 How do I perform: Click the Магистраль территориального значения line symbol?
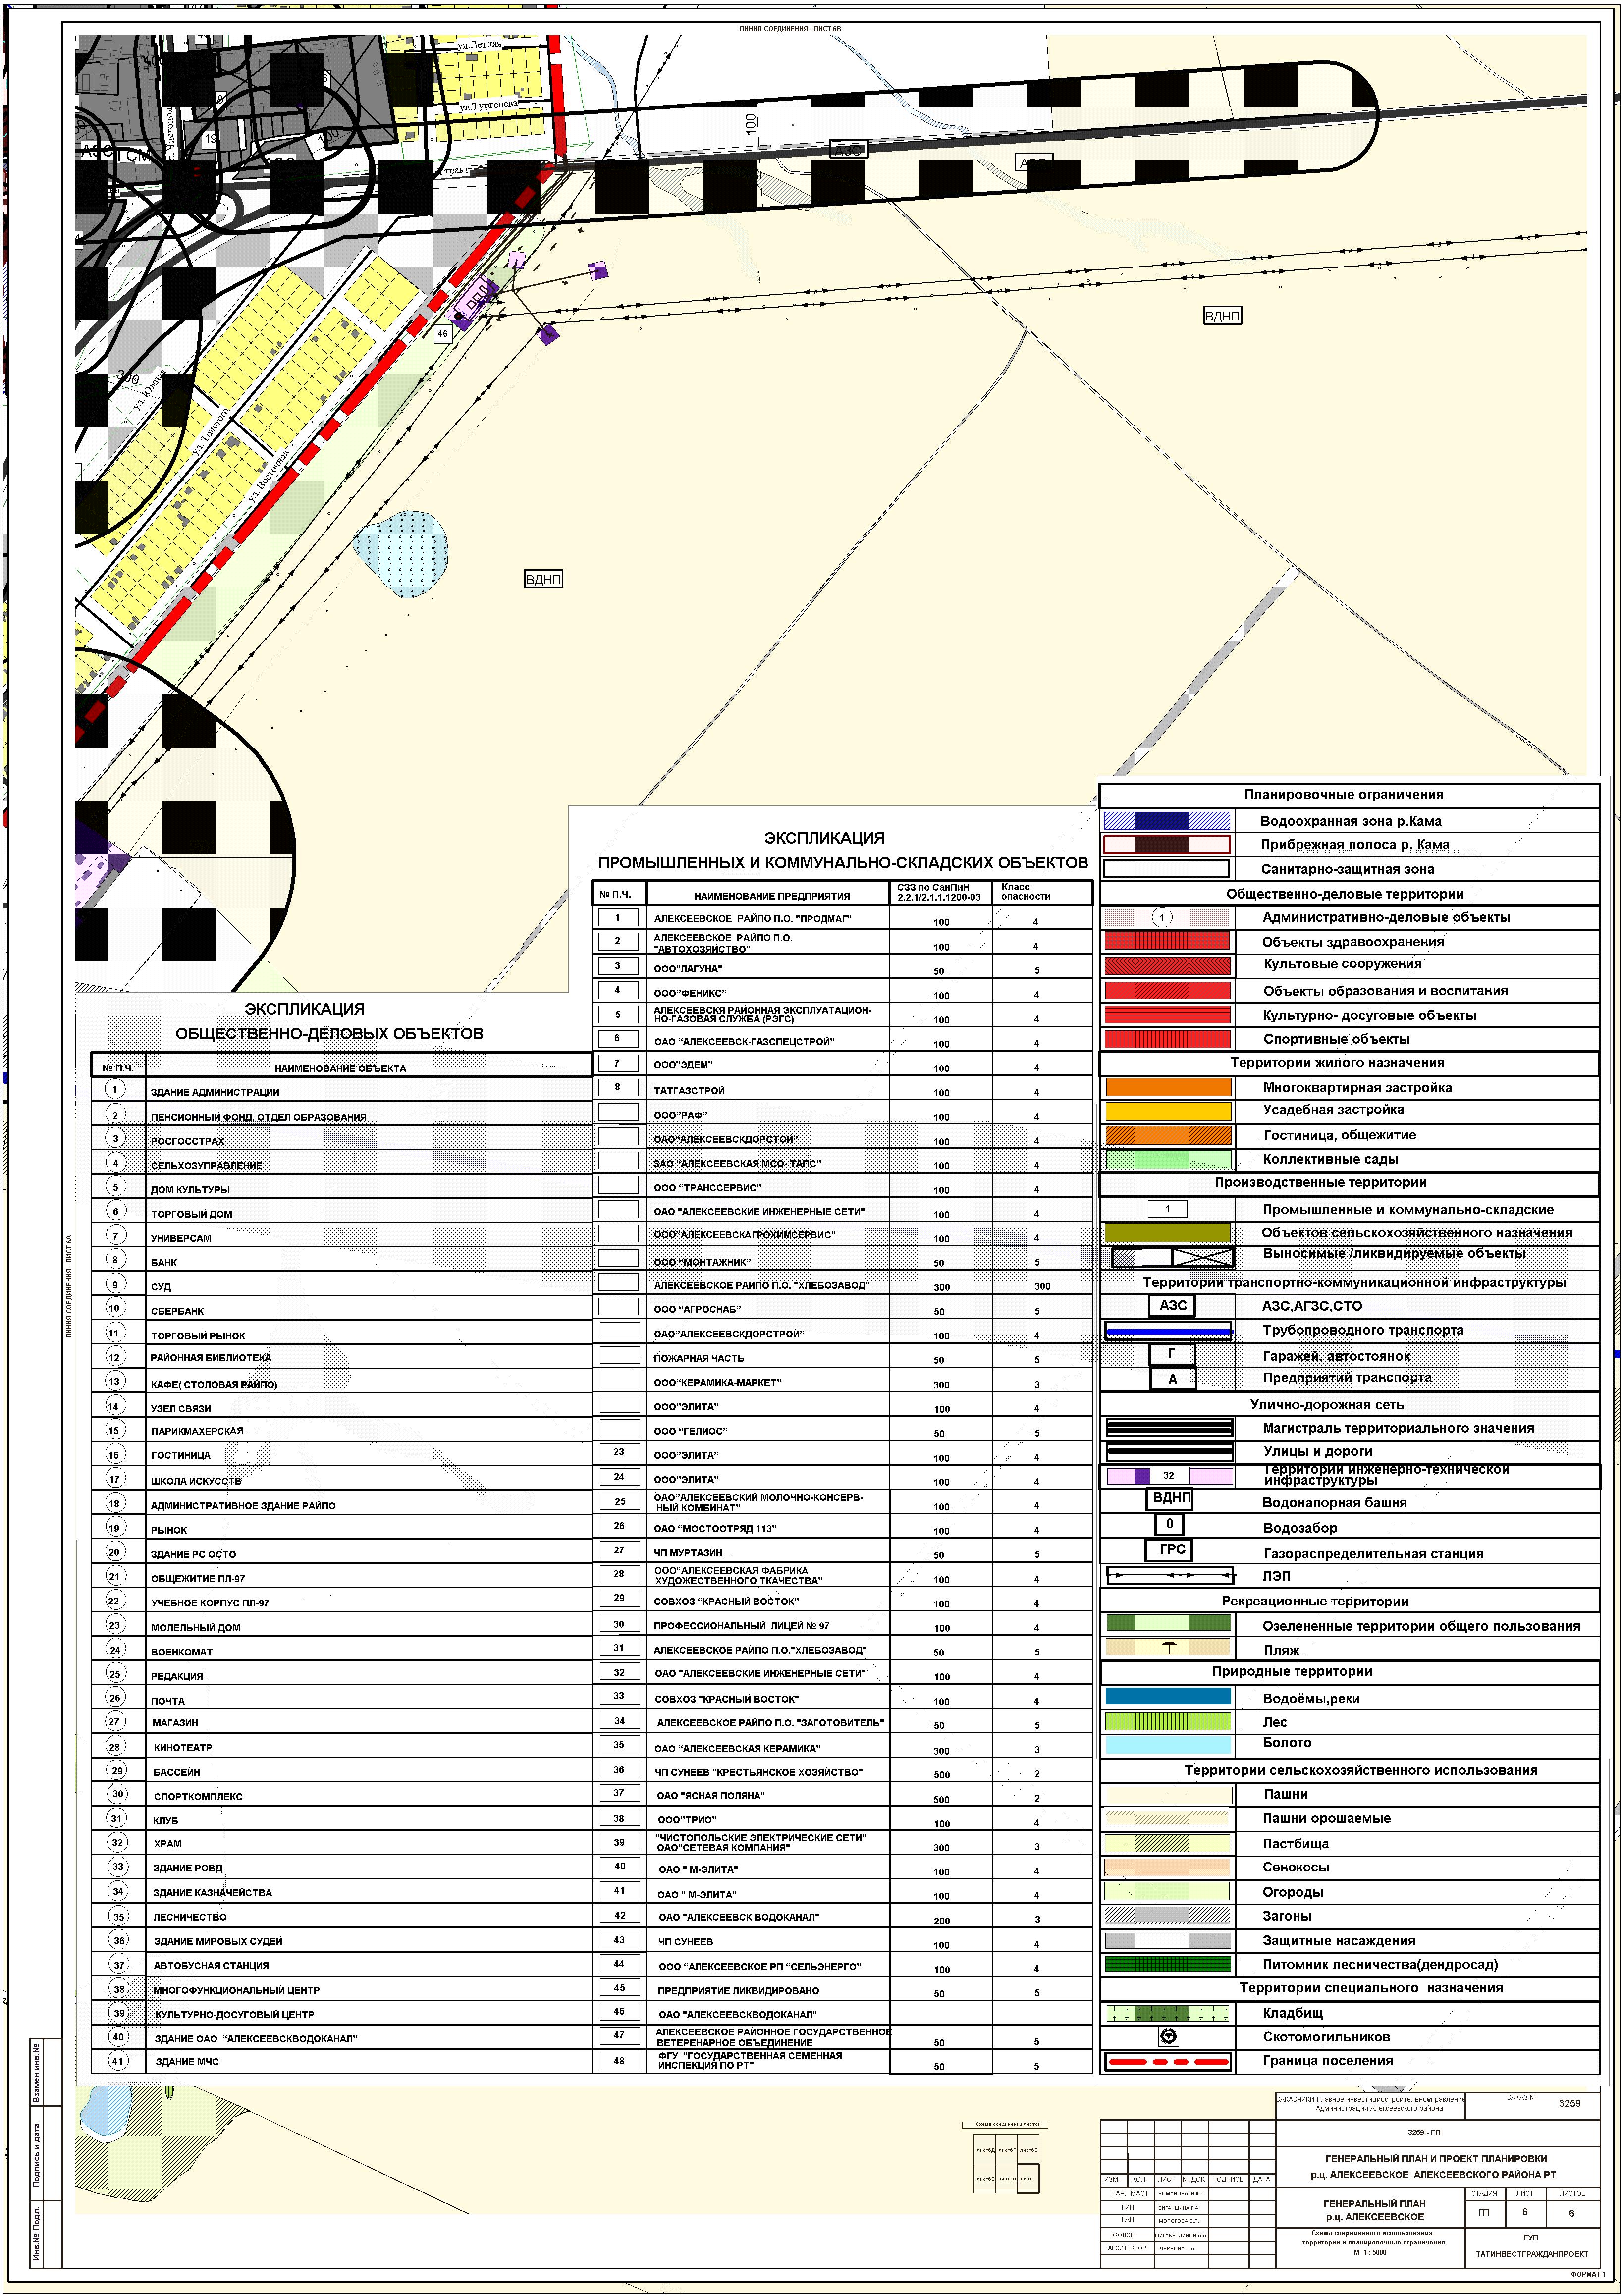coord(1168,1428)
